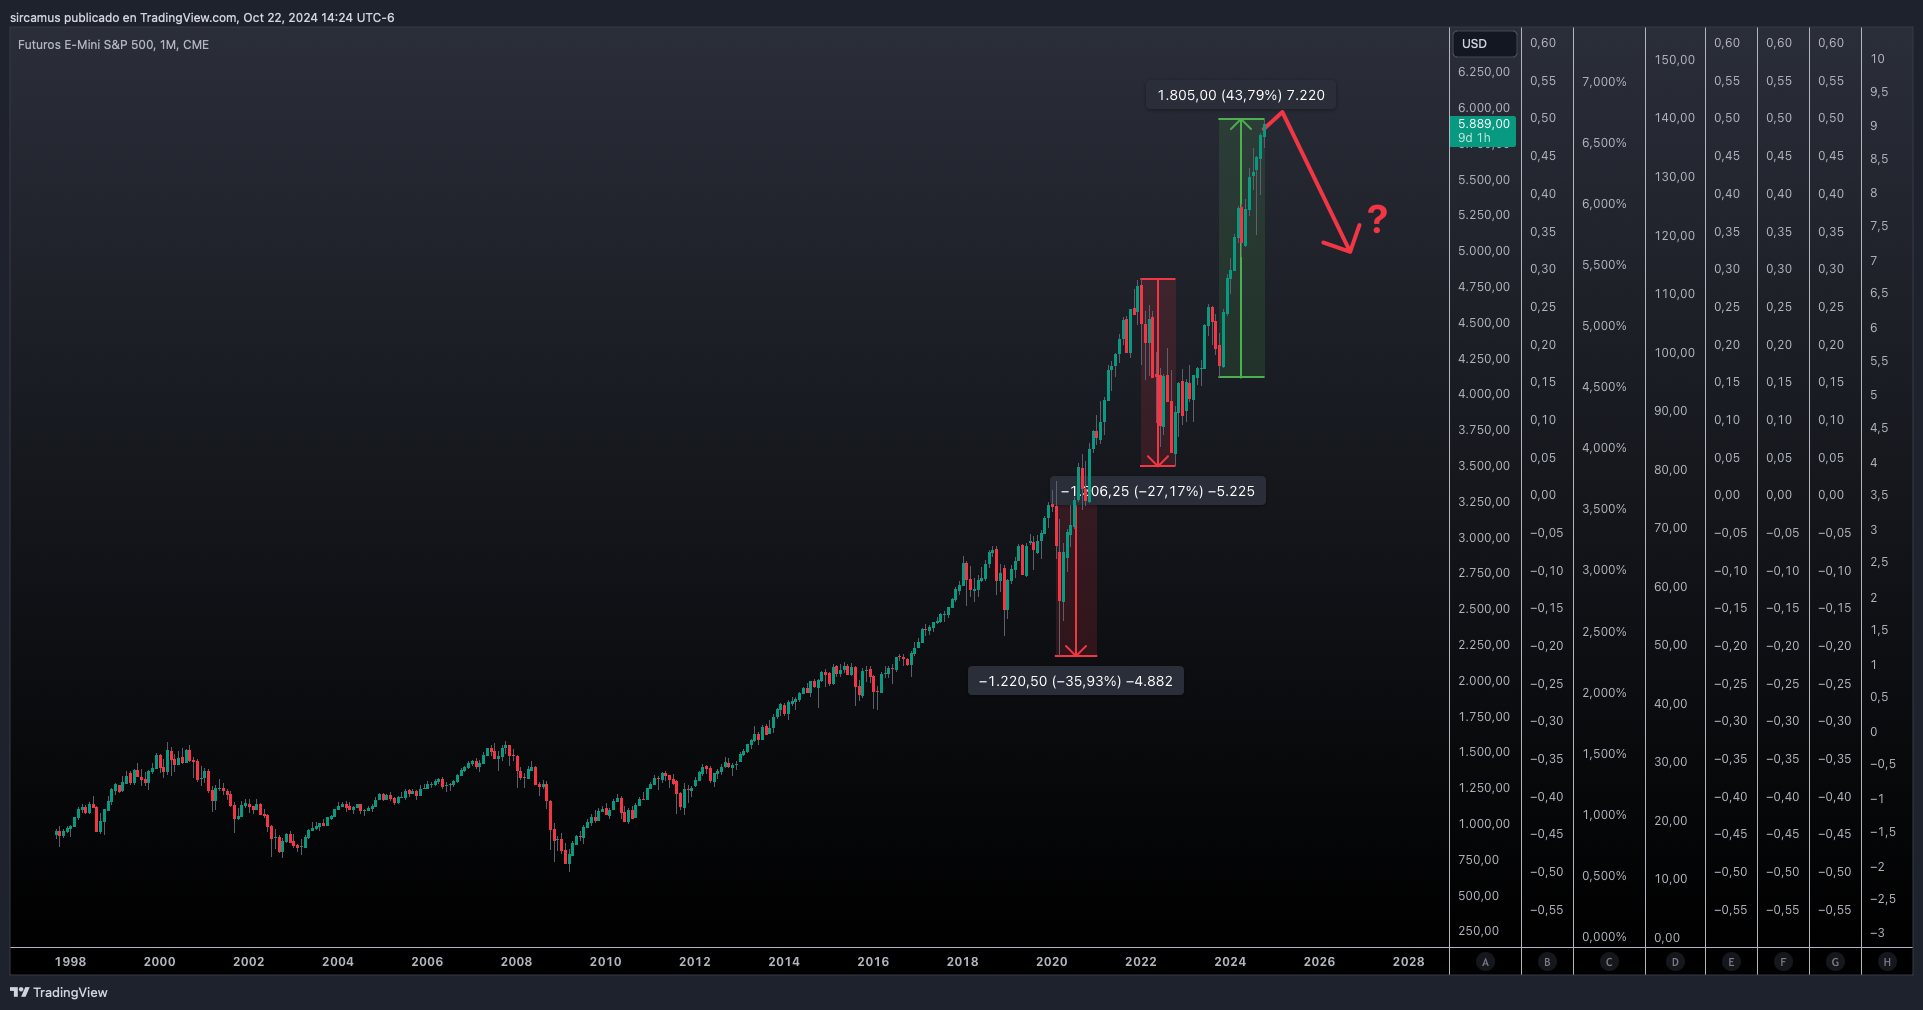Click the 2008 label on the time axis
Viewport: 1923px width, 1010px height.
coord(516,962)
